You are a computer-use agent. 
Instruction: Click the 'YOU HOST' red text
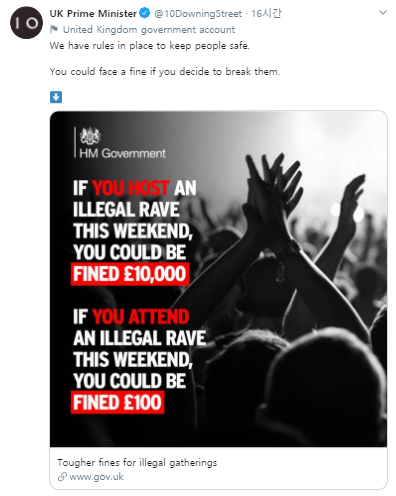(x=131, y=188)
